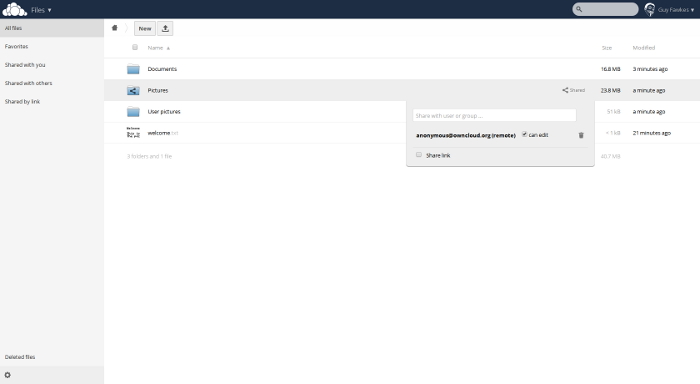Image resolution: width=700 pixels, height=384 pixels.
Task: Focus the 'Share with user or group' field
Action: 494,116
